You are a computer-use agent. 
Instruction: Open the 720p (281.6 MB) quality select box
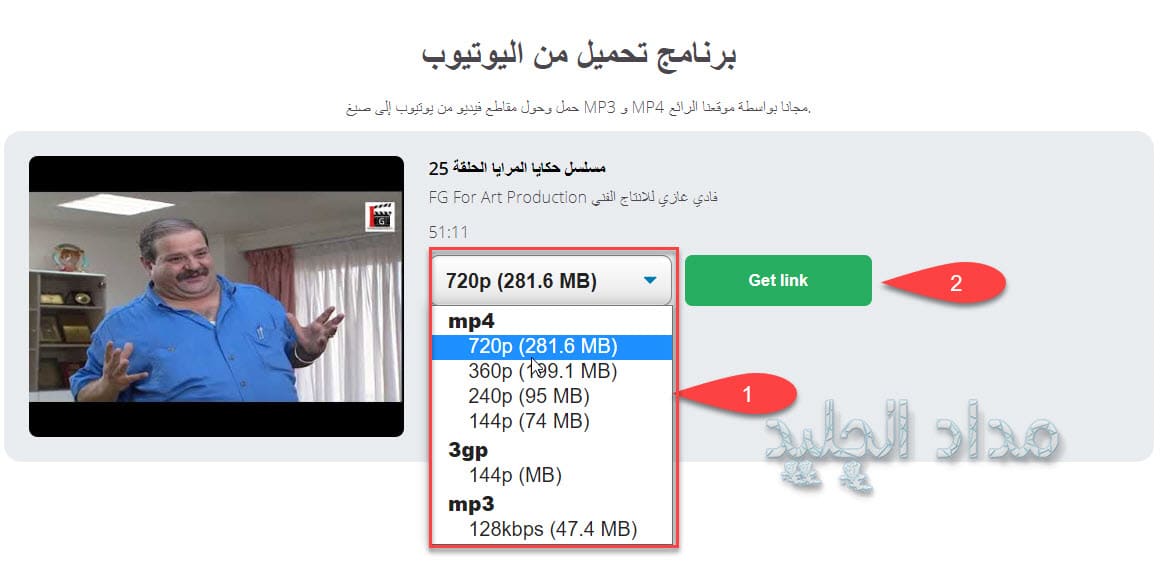click(x=551, y=280)
